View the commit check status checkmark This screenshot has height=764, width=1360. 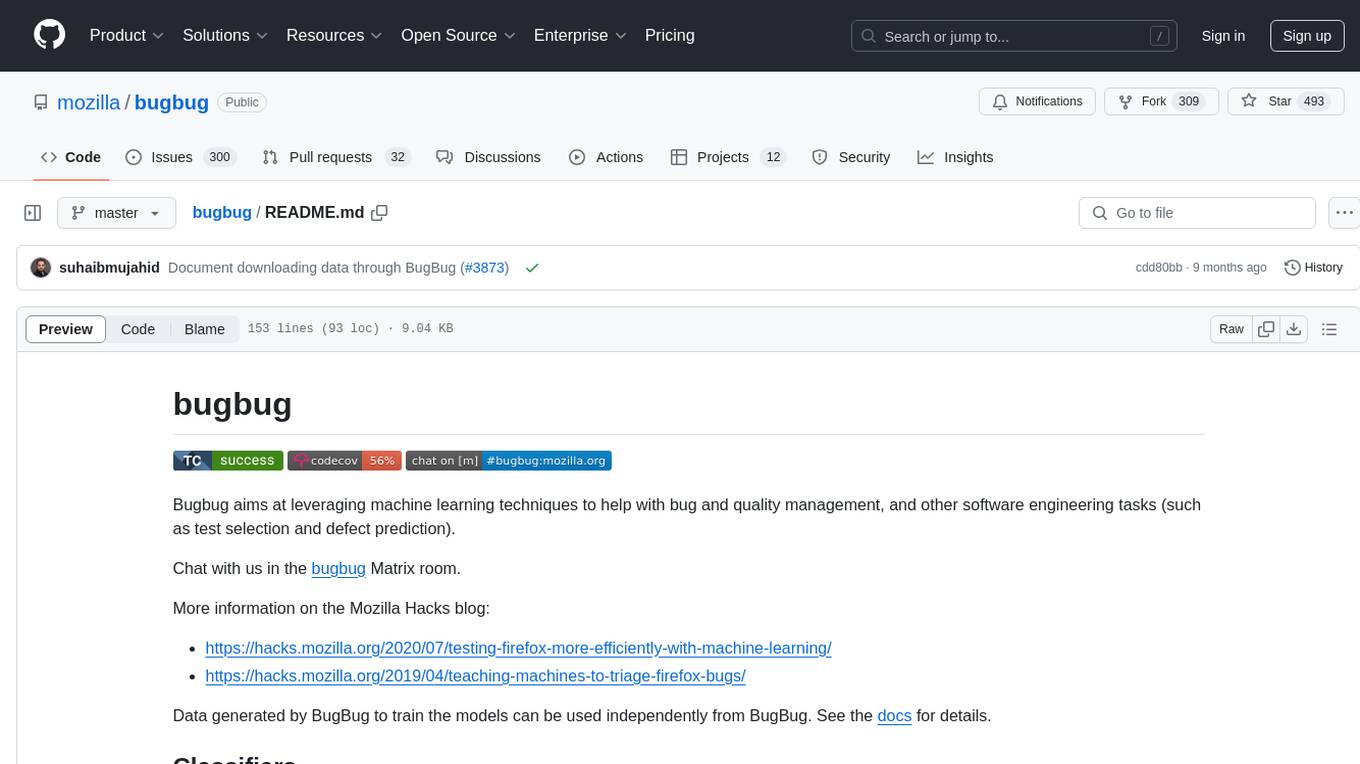tap(532, 268)
